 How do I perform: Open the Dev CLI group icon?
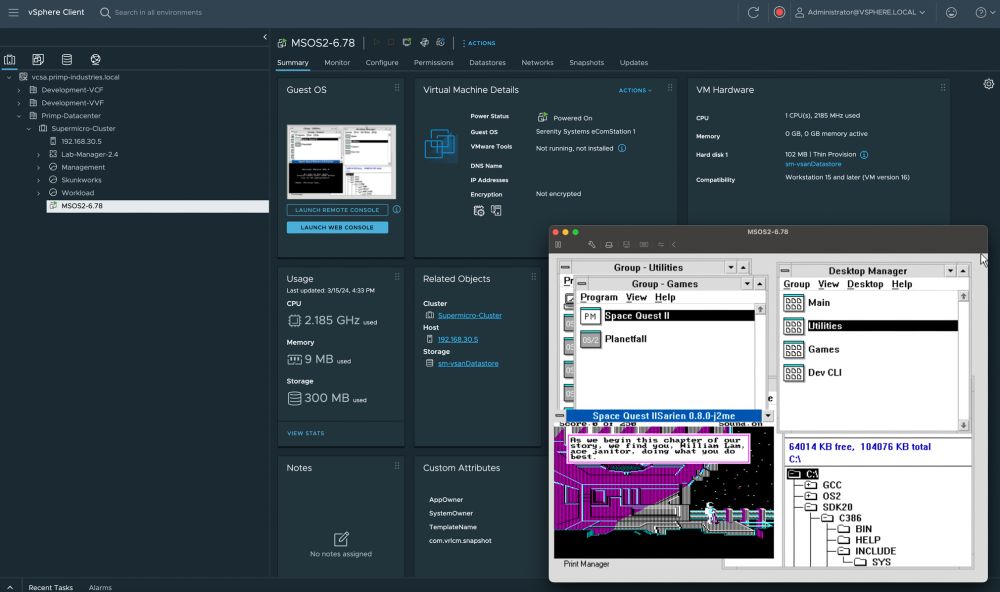tap(793, 373)
